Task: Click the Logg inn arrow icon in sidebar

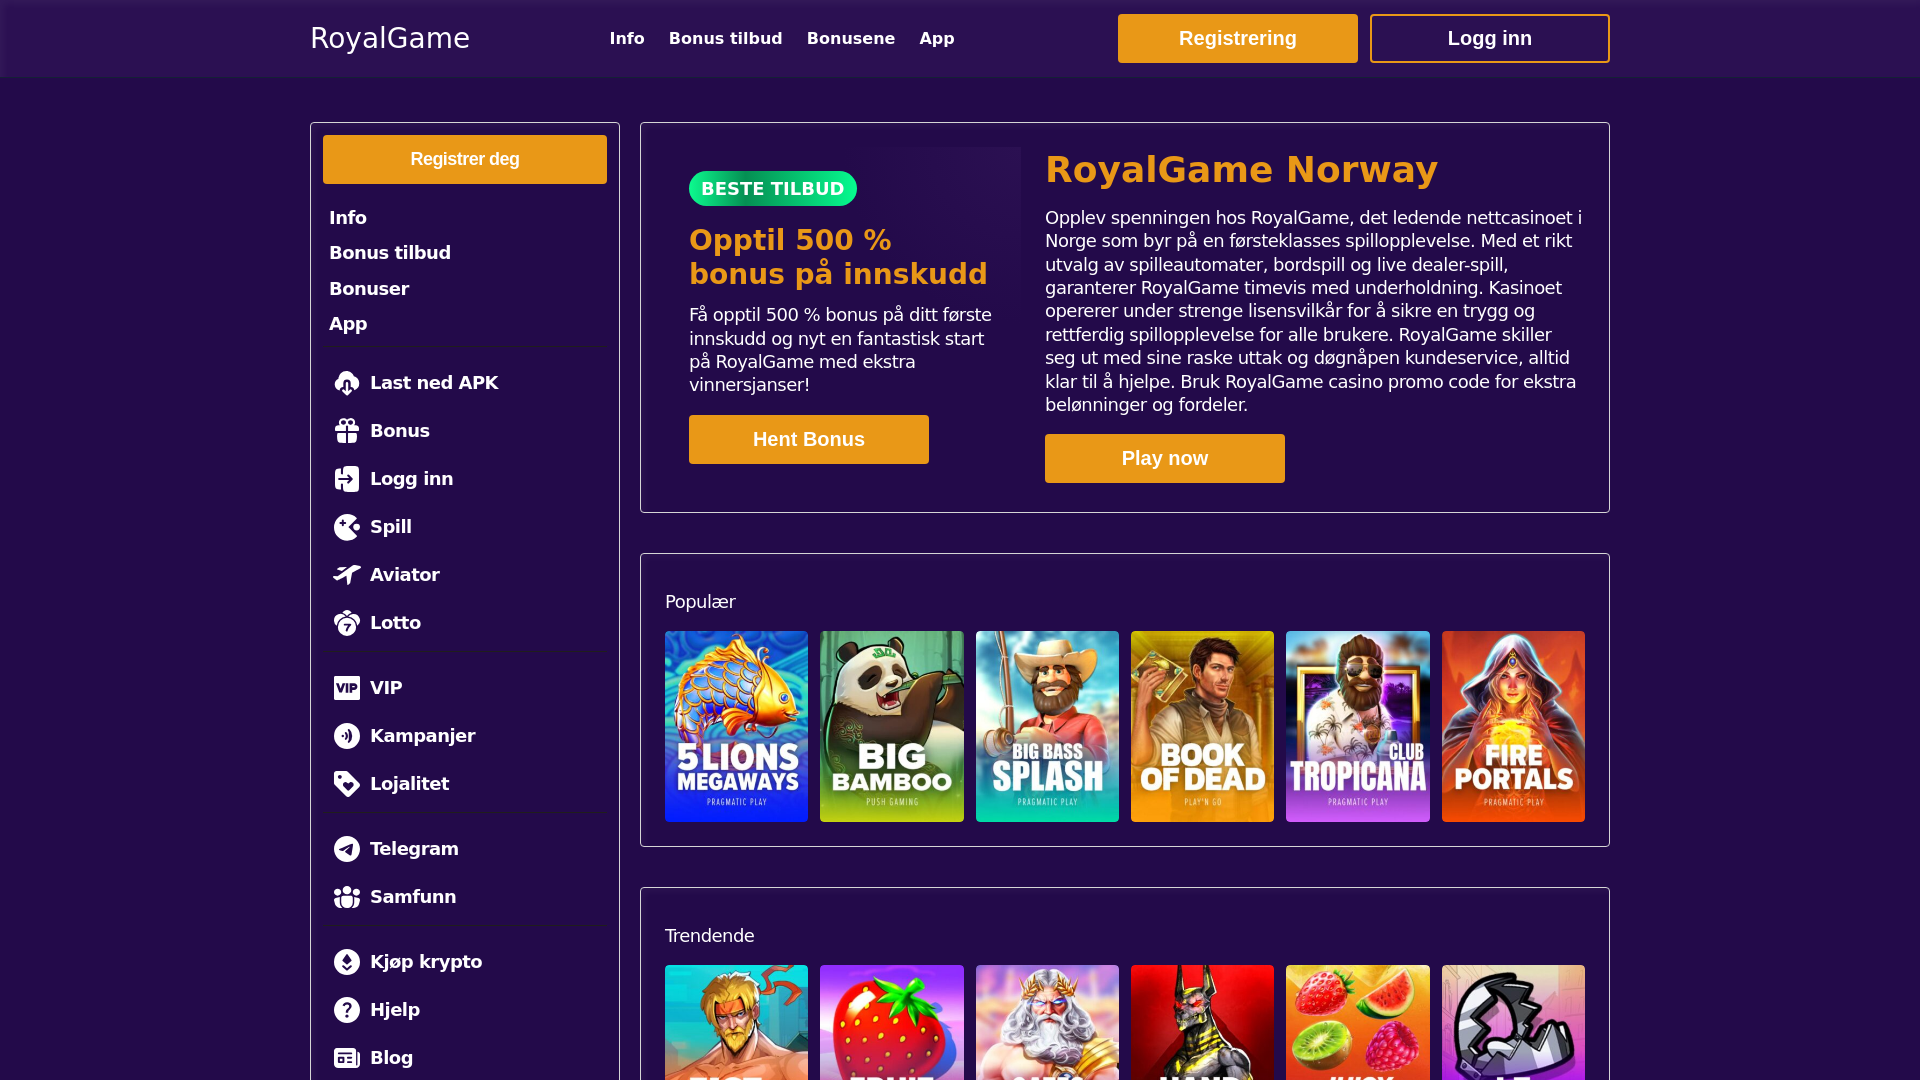Action: coord(347,479)
